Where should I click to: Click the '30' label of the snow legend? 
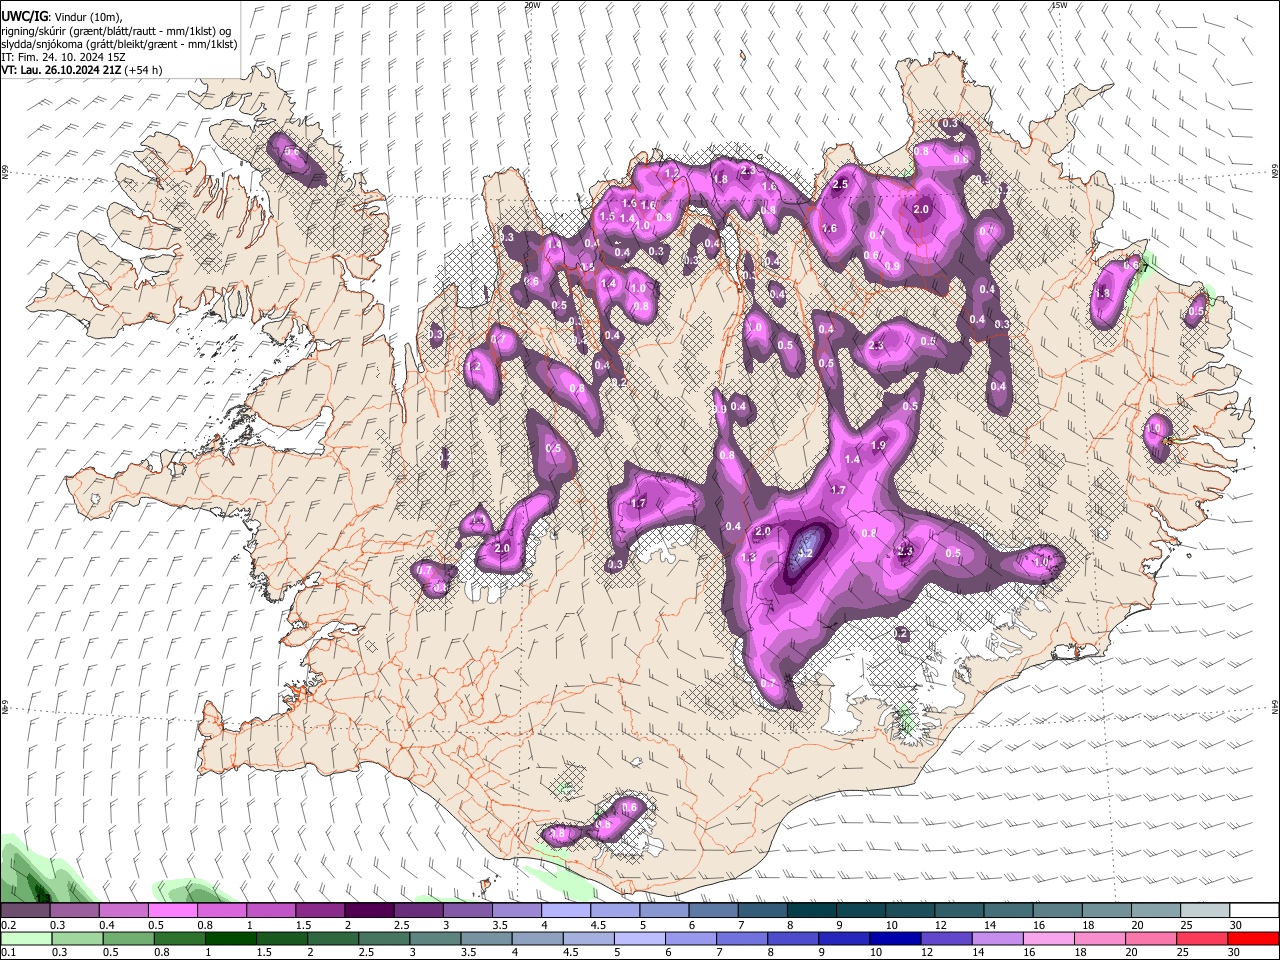pos(1235,925)
